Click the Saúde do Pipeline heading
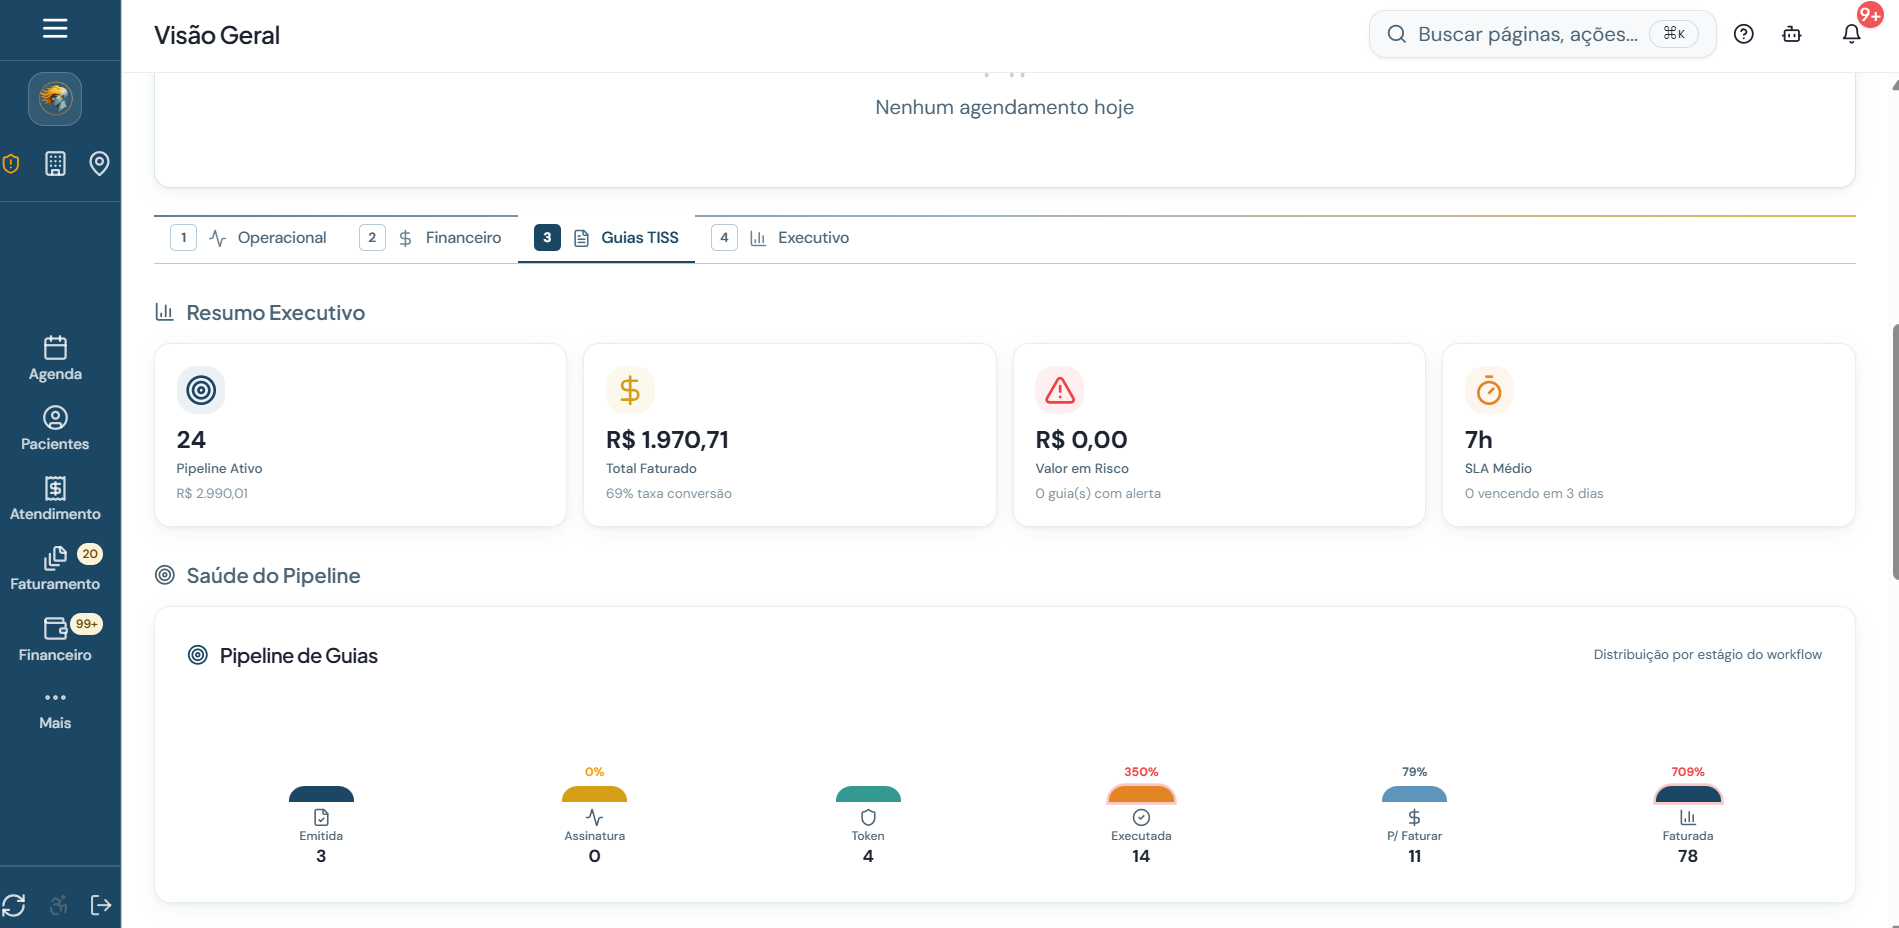The height and width of the screenshot is (928, 1899). click(x=273, y=576)
